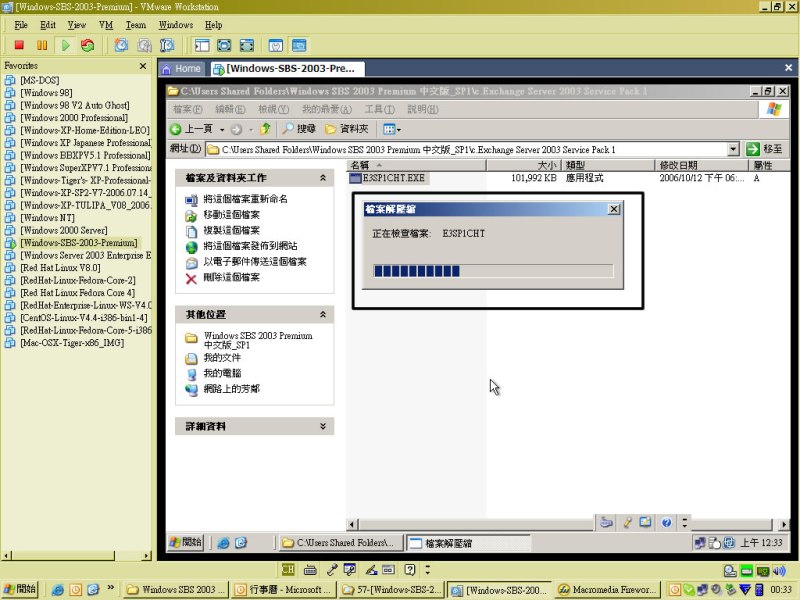
Task: Click the Quick Switch toolbar icon
Action: click(x=246, y=45)
